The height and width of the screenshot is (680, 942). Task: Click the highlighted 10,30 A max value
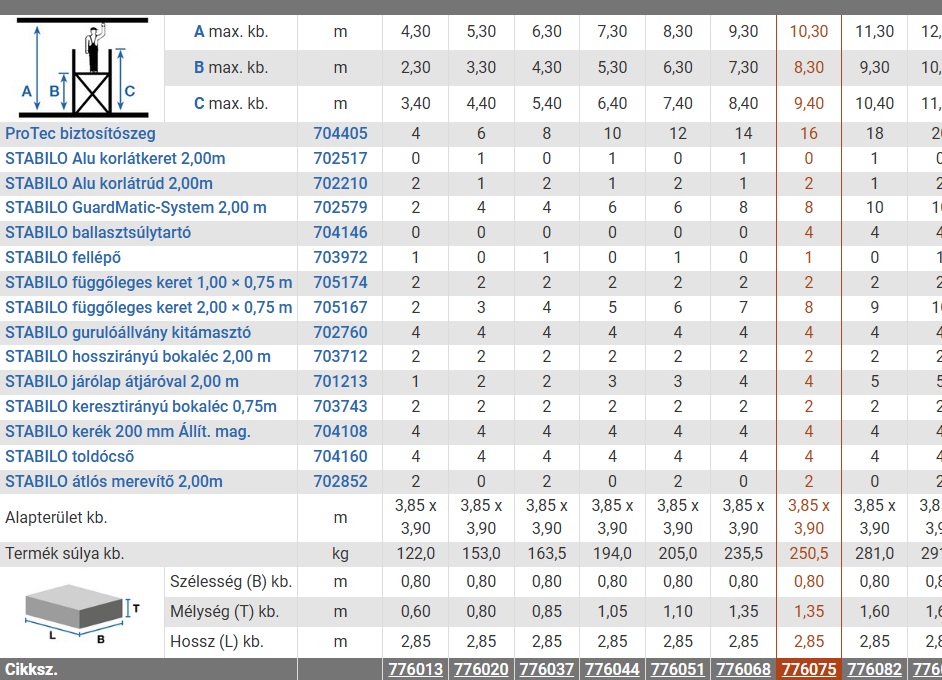[x=809, y=31]
